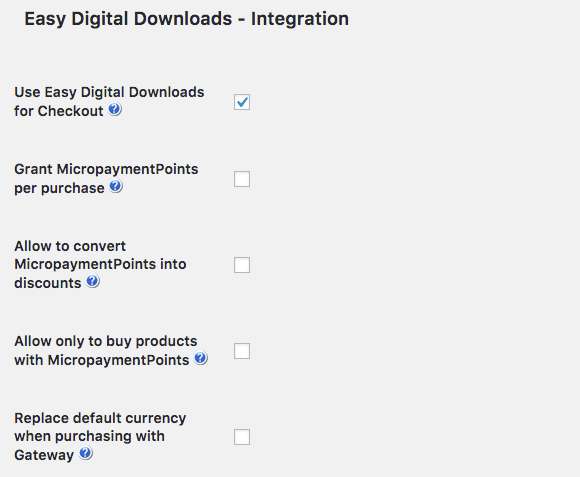Uncheck Use Easy Digital Downloads for Checkout

click(x=242, y=102)
